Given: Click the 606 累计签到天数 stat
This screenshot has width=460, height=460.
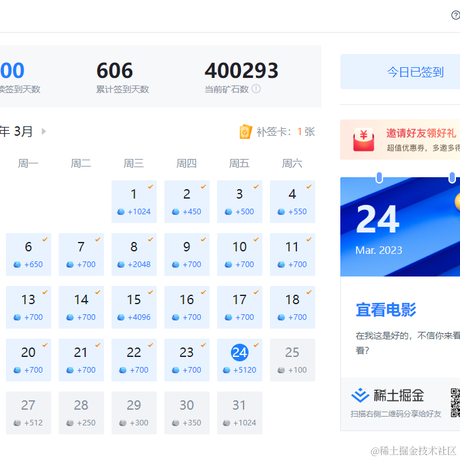Looking at the screenshot, I should (x=122, y=77).
